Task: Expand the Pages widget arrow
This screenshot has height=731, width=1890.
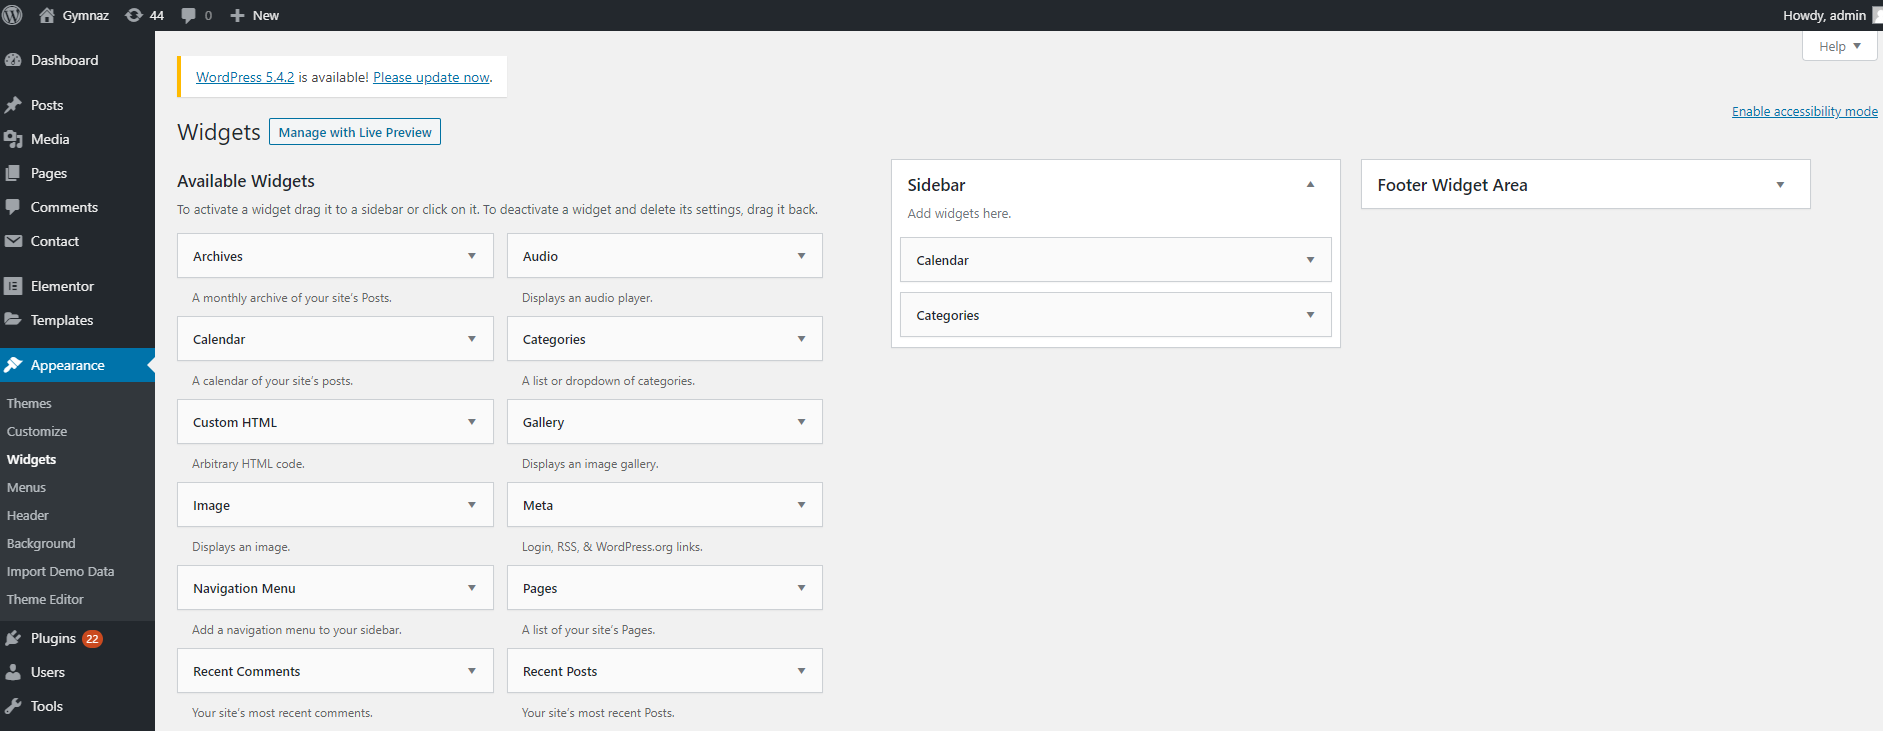Action: [801, 588]
